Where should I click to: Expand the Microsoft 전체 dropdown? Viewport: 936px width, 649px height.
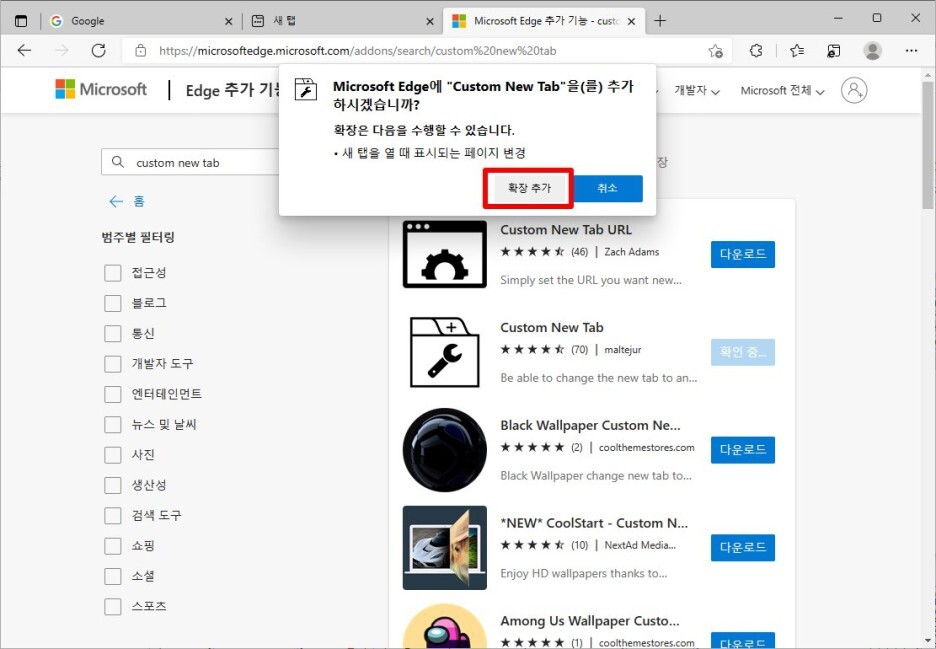point(782,90)
